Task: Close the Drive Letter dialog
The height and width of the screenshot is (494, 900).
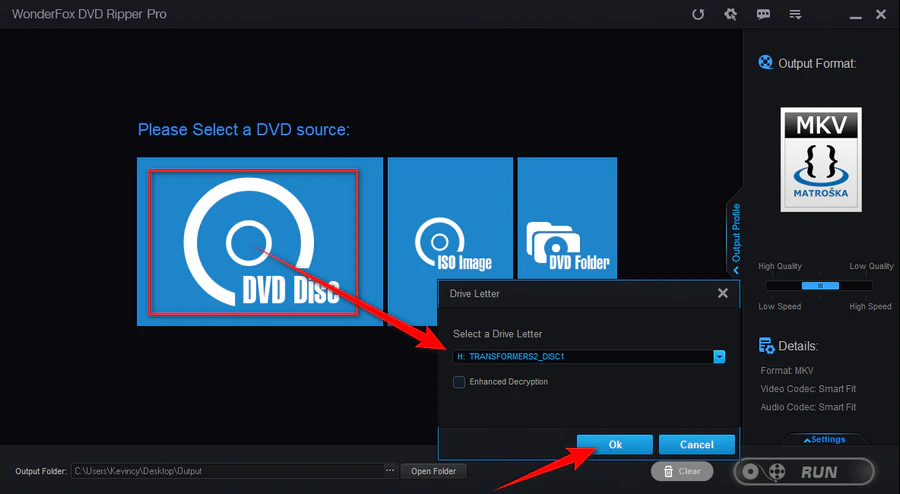Action: click(x=723, y=293)
